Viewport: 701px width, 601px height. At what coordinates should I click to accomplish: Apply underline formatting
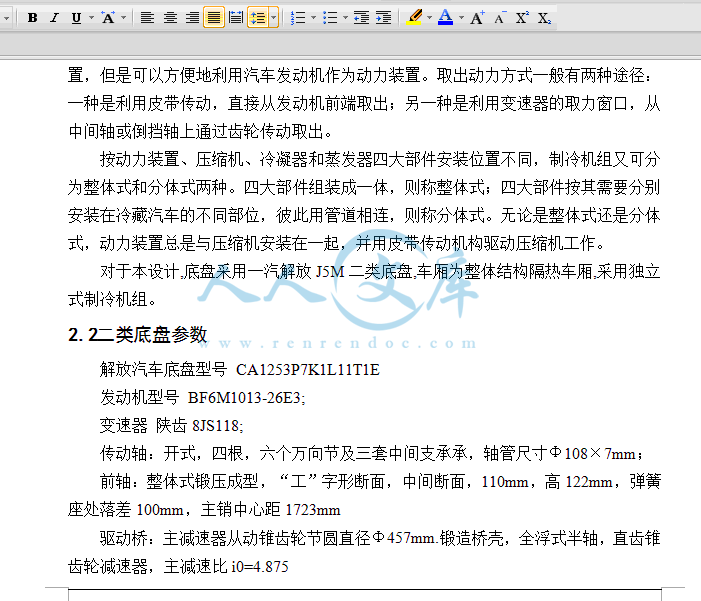(x=76, y=18)
